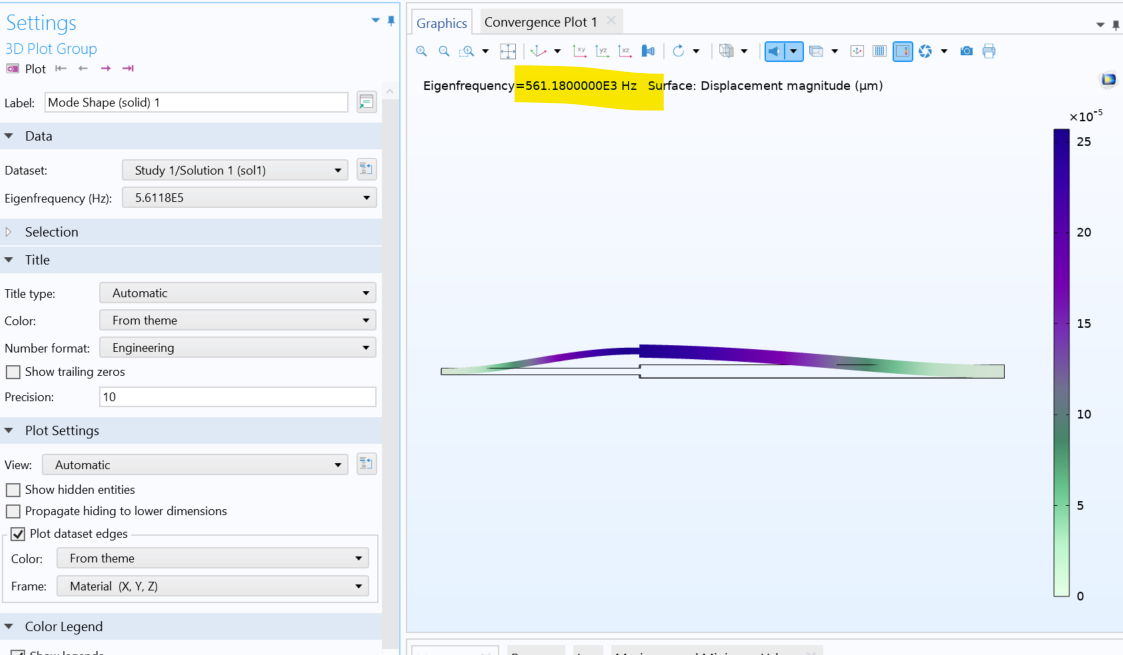Open the Eigenfrequency (Hz) dropdown

point(249,198)
